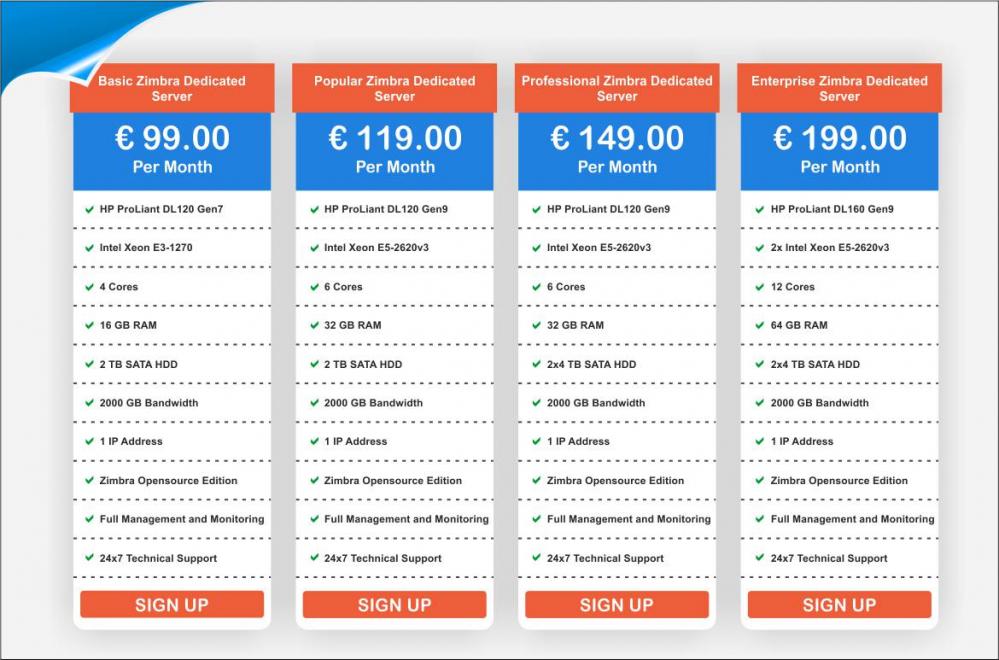Select Basic Zimbra Dedicated Server header
Viewport: 999px width, 660px height.
pos(172,88)
